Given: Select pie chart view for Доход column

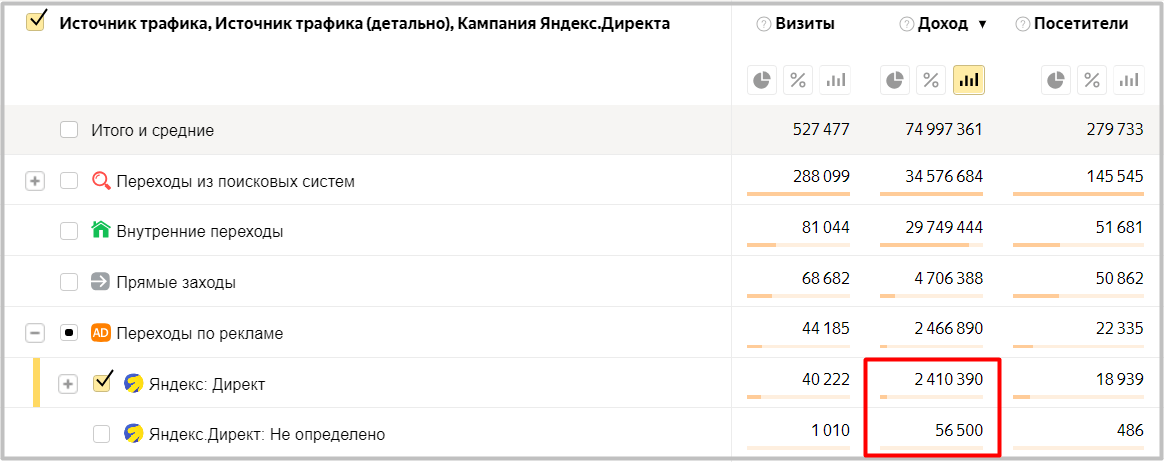Looking at the screenshot, I should (896, 80).
